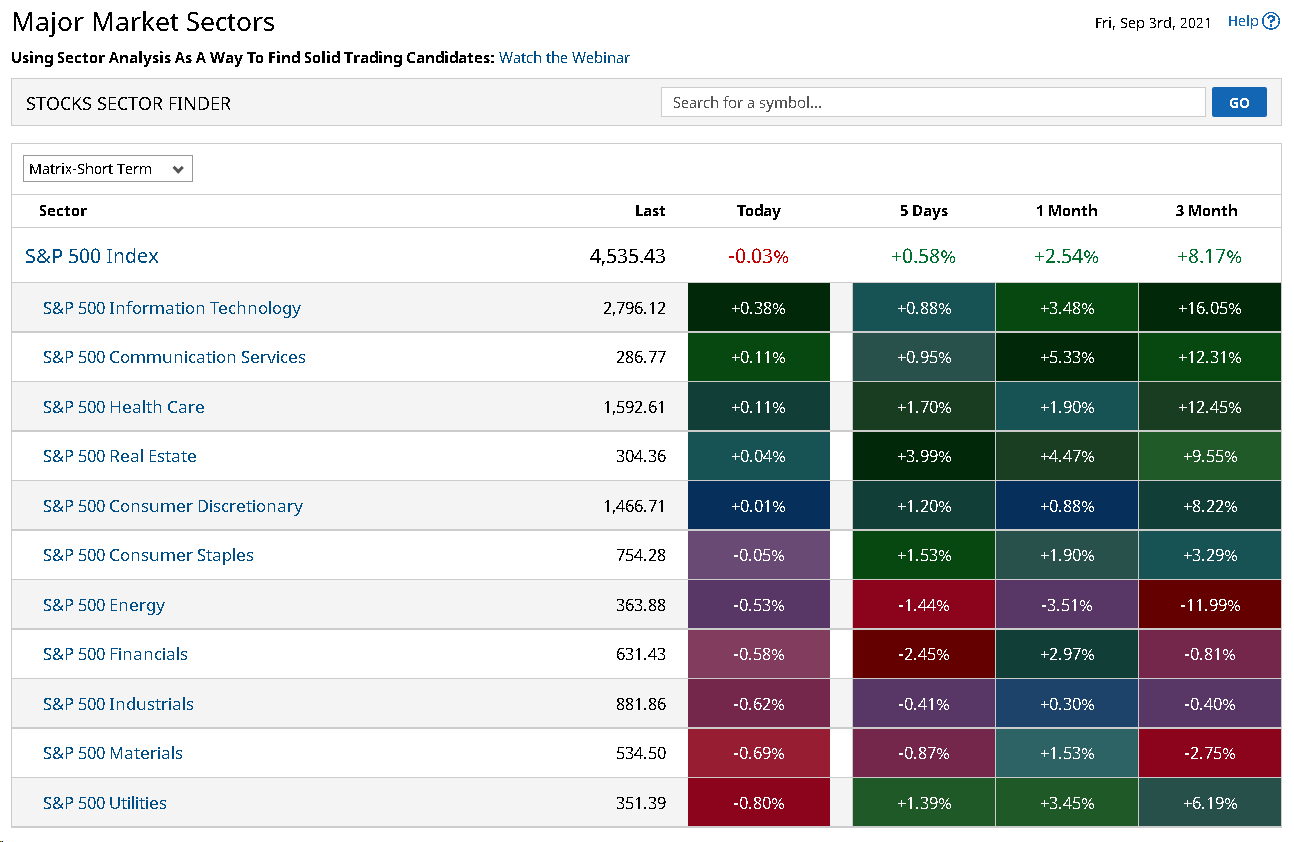Open S&P 500 Real Estate sector
Image resolution: width=1294 pixels, height=842 pixels.
[120, 456]
